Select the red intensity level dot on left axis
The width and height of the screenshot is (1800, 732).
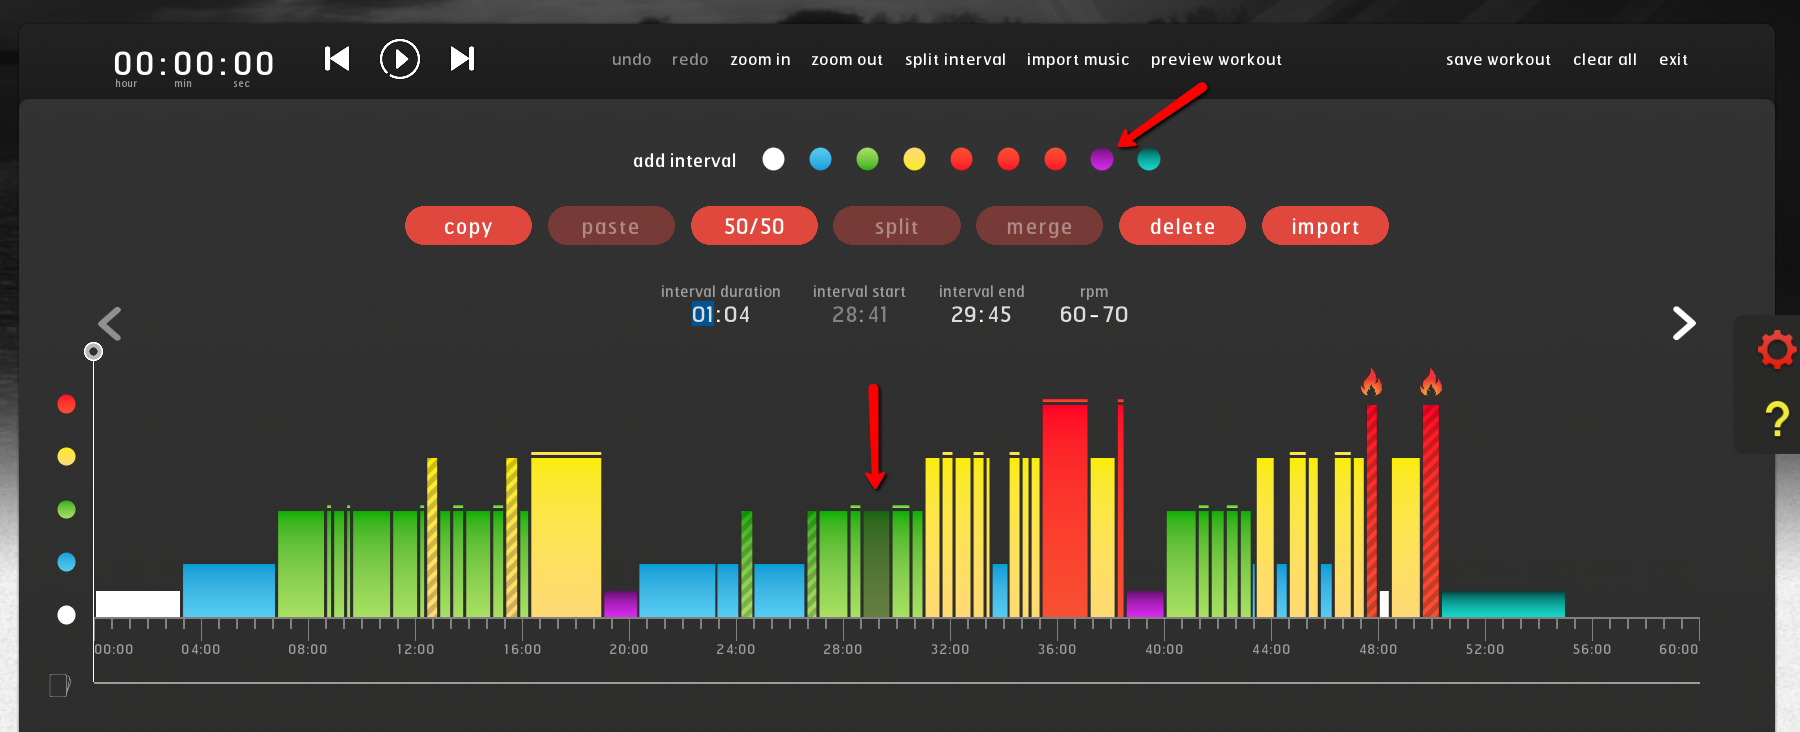click(67, 404)
